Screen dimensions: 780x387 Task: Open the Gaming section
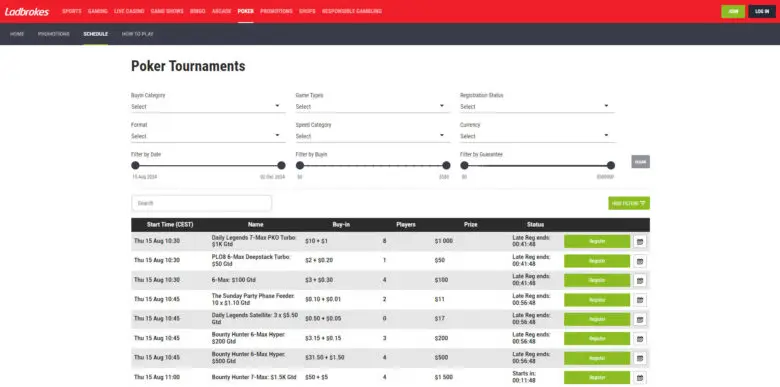[98, 11]
